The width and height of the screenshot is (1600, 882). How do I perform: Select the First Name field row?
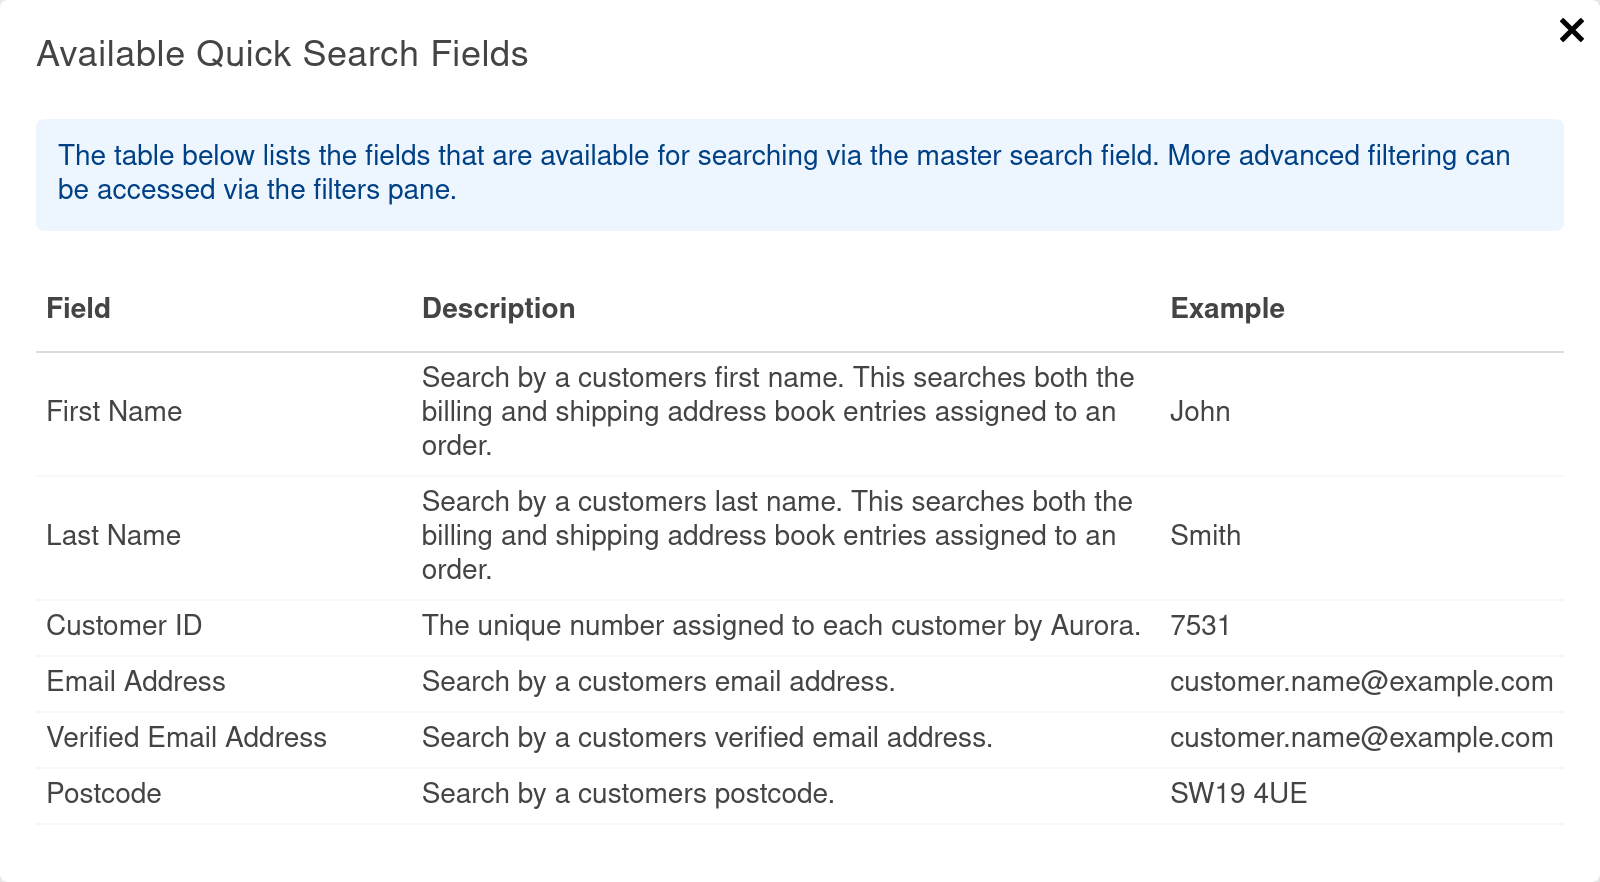114,412
